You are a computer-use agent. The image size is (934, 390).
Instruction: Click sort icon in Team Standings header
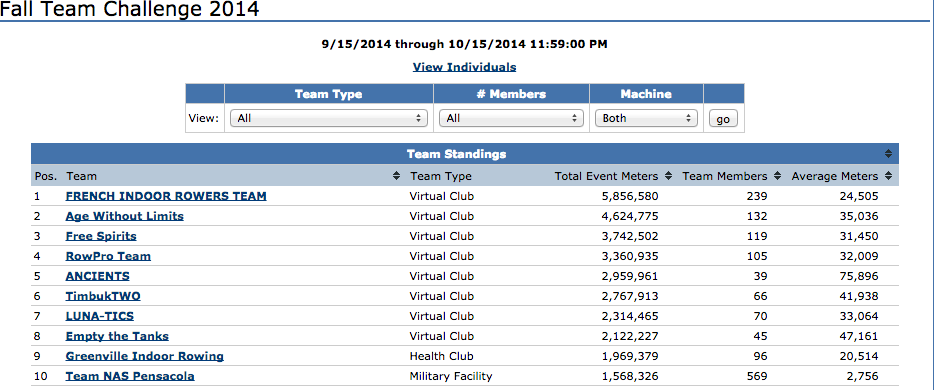tap(888, 154)
